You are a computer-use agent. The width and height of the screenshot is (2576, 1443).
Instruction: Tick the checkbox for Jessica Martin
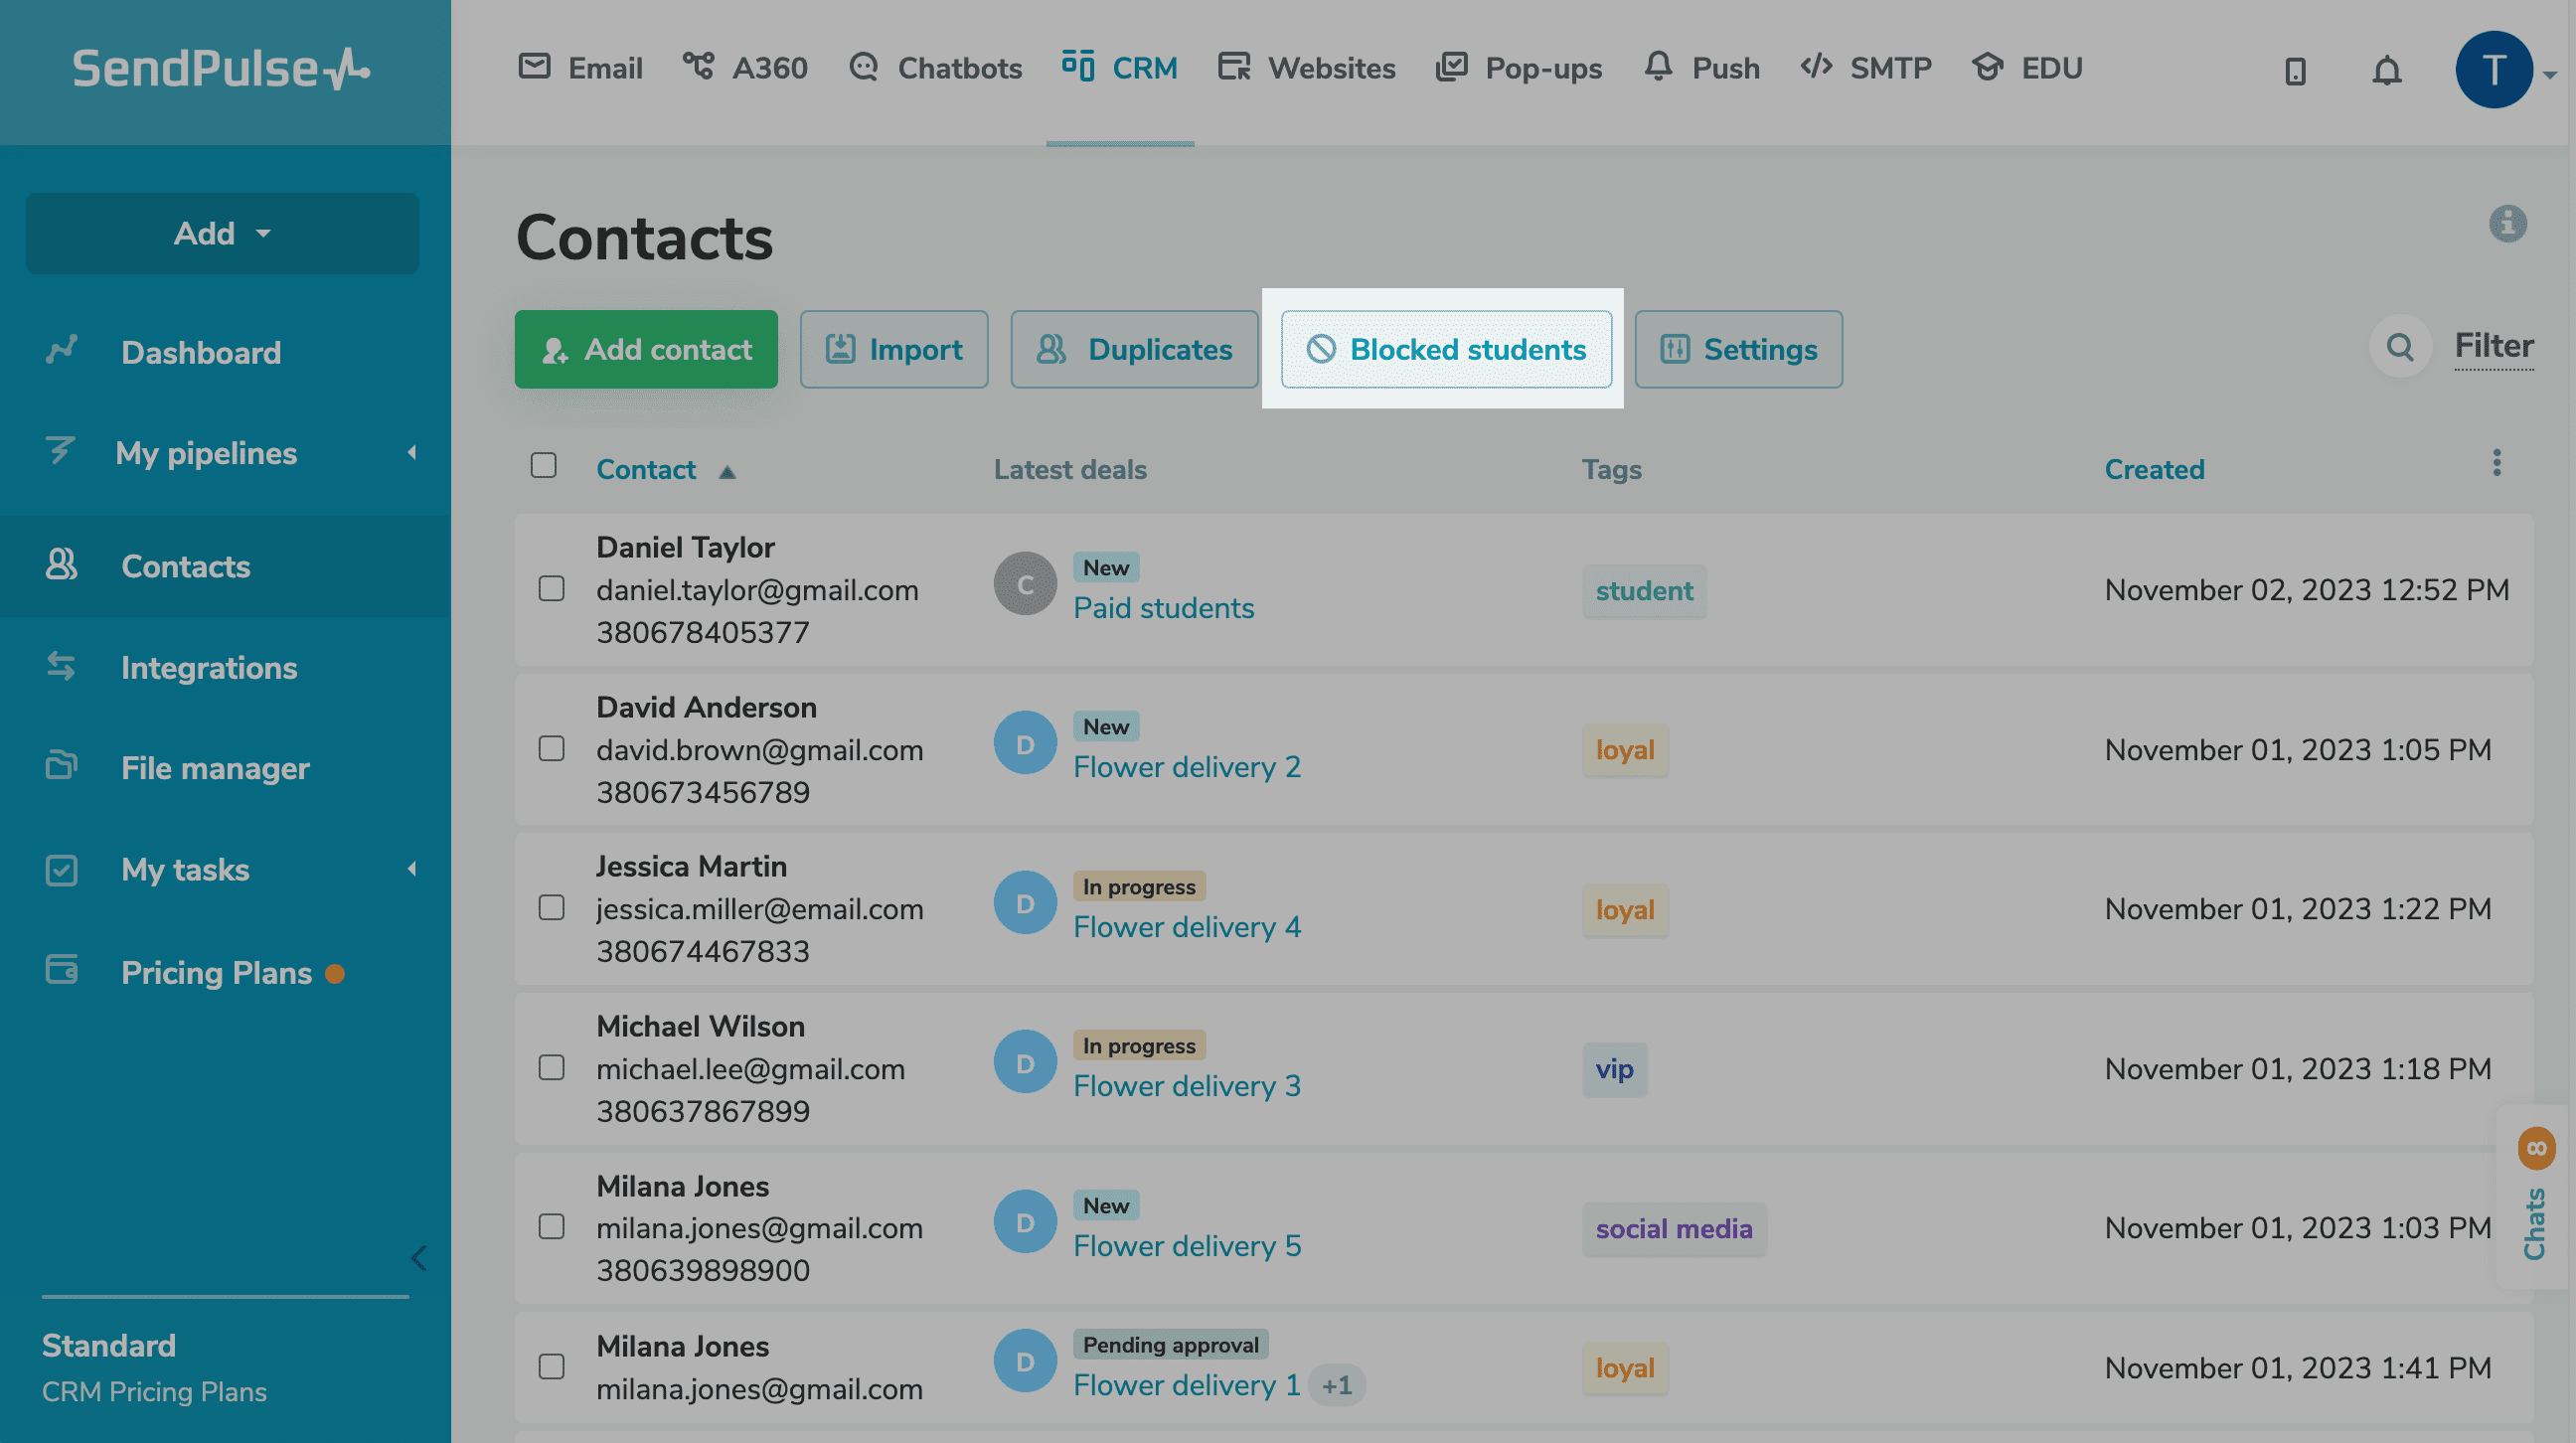coord(551,907)
